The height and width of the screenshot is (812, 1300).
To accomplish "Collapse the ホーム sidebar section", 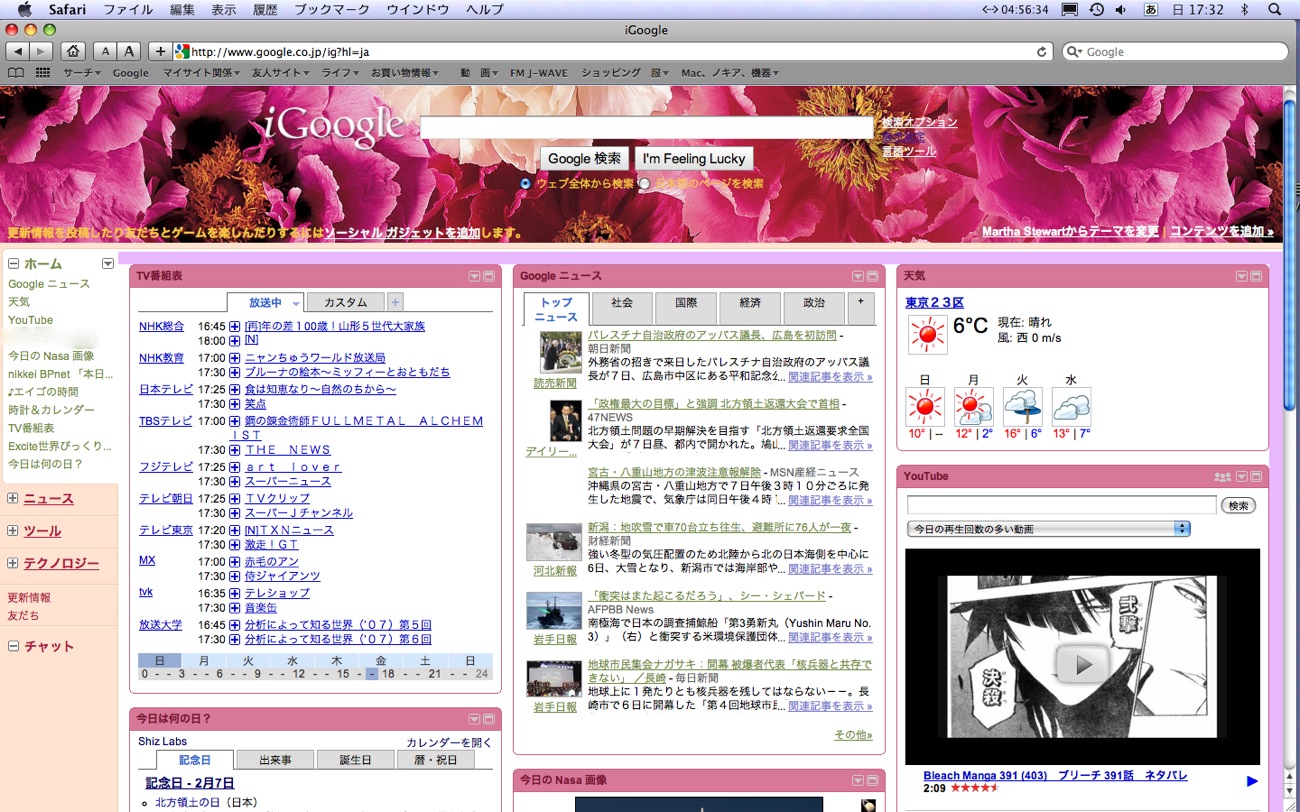I will 14,264.
